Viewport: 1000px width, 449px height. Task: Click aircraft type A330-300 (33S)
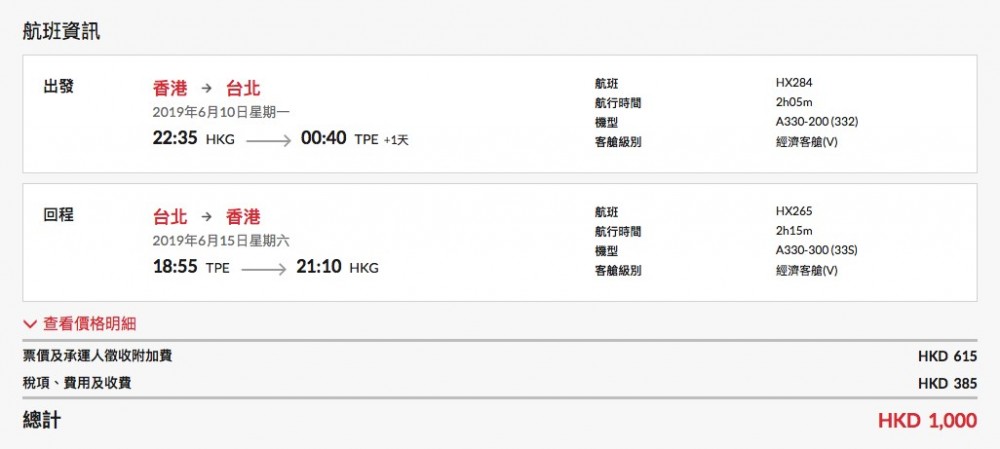(816, 250)
